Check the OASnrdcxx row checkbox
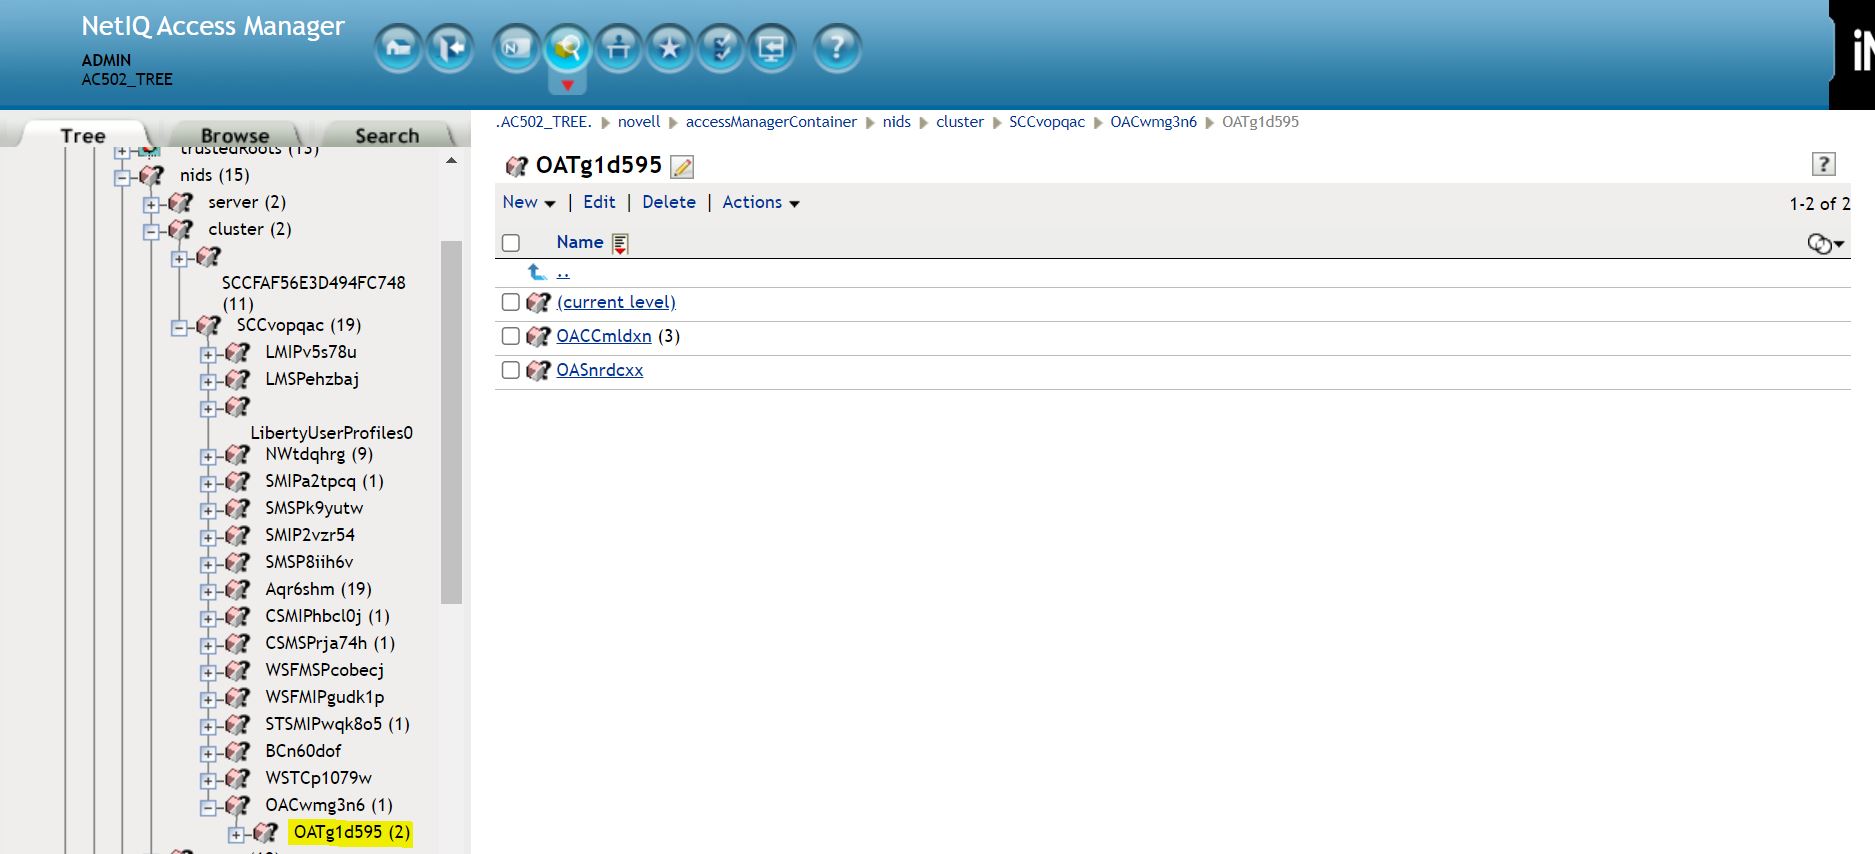The image size is (1875, 854). [x=511, y=370]
